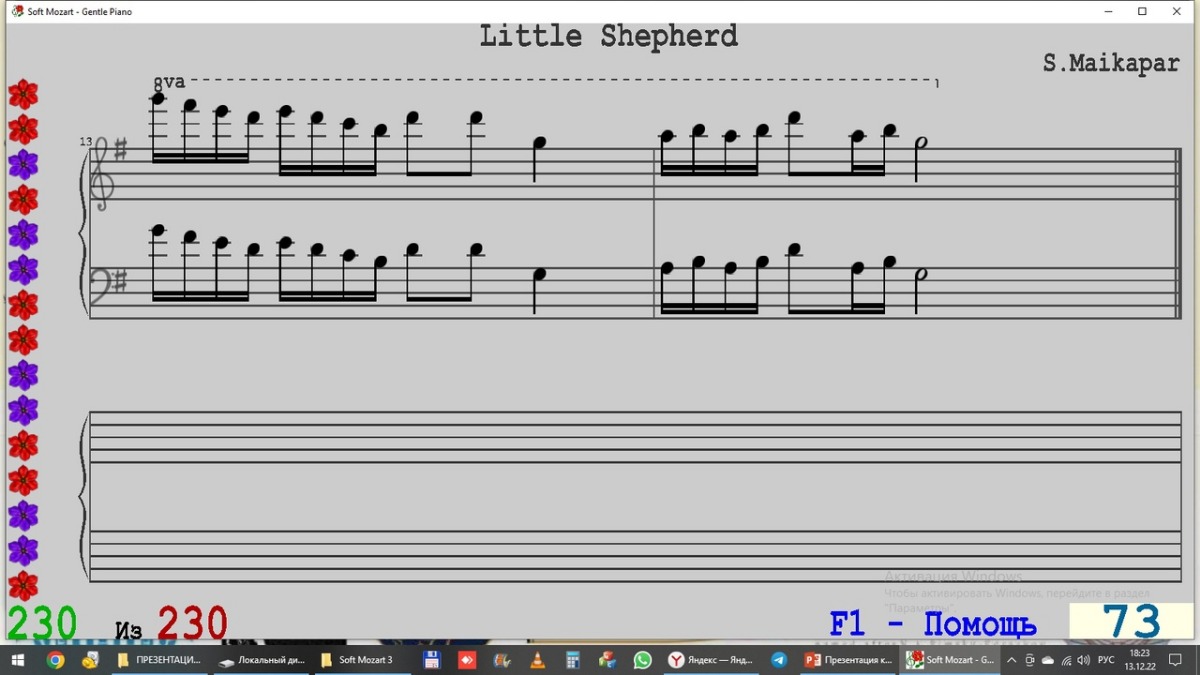
Task: Open the ПРЕЗЕНТАЦИ... folder taskbar window
Action: tap(158, 660)
